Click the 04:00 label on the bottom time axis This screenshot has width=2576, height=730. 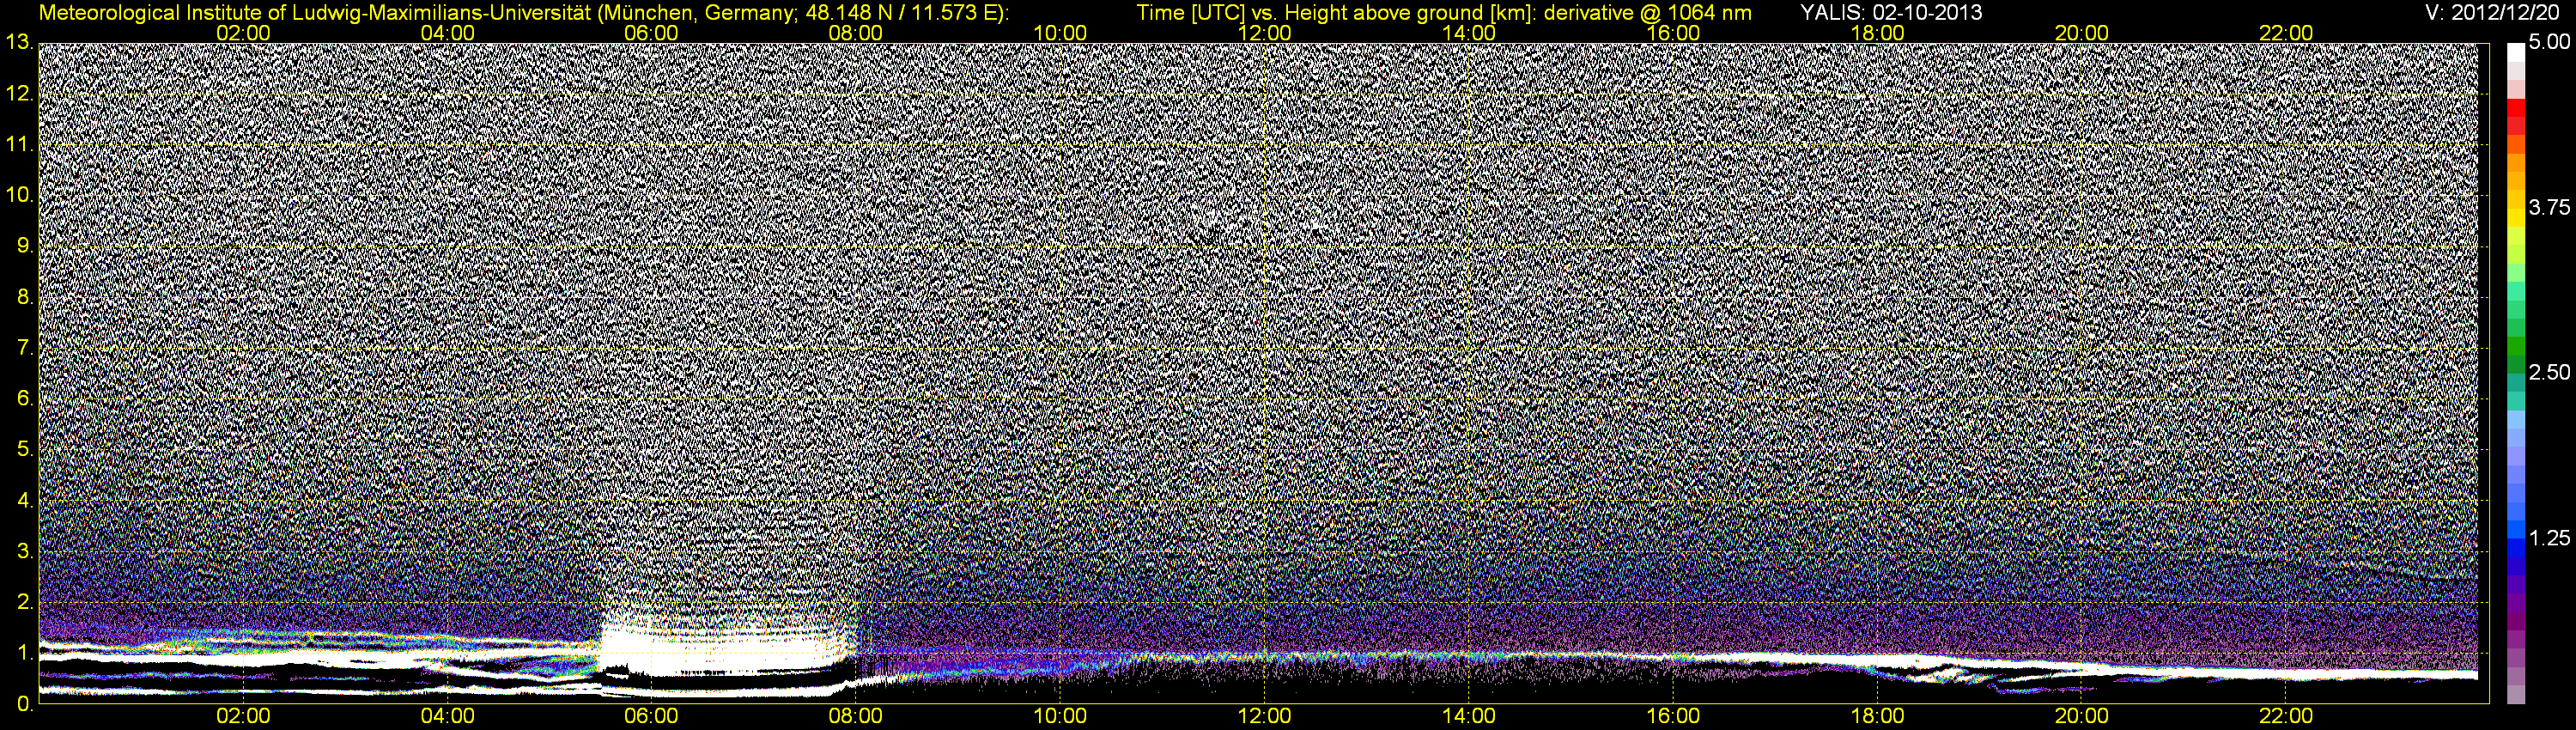coord(447,717)
